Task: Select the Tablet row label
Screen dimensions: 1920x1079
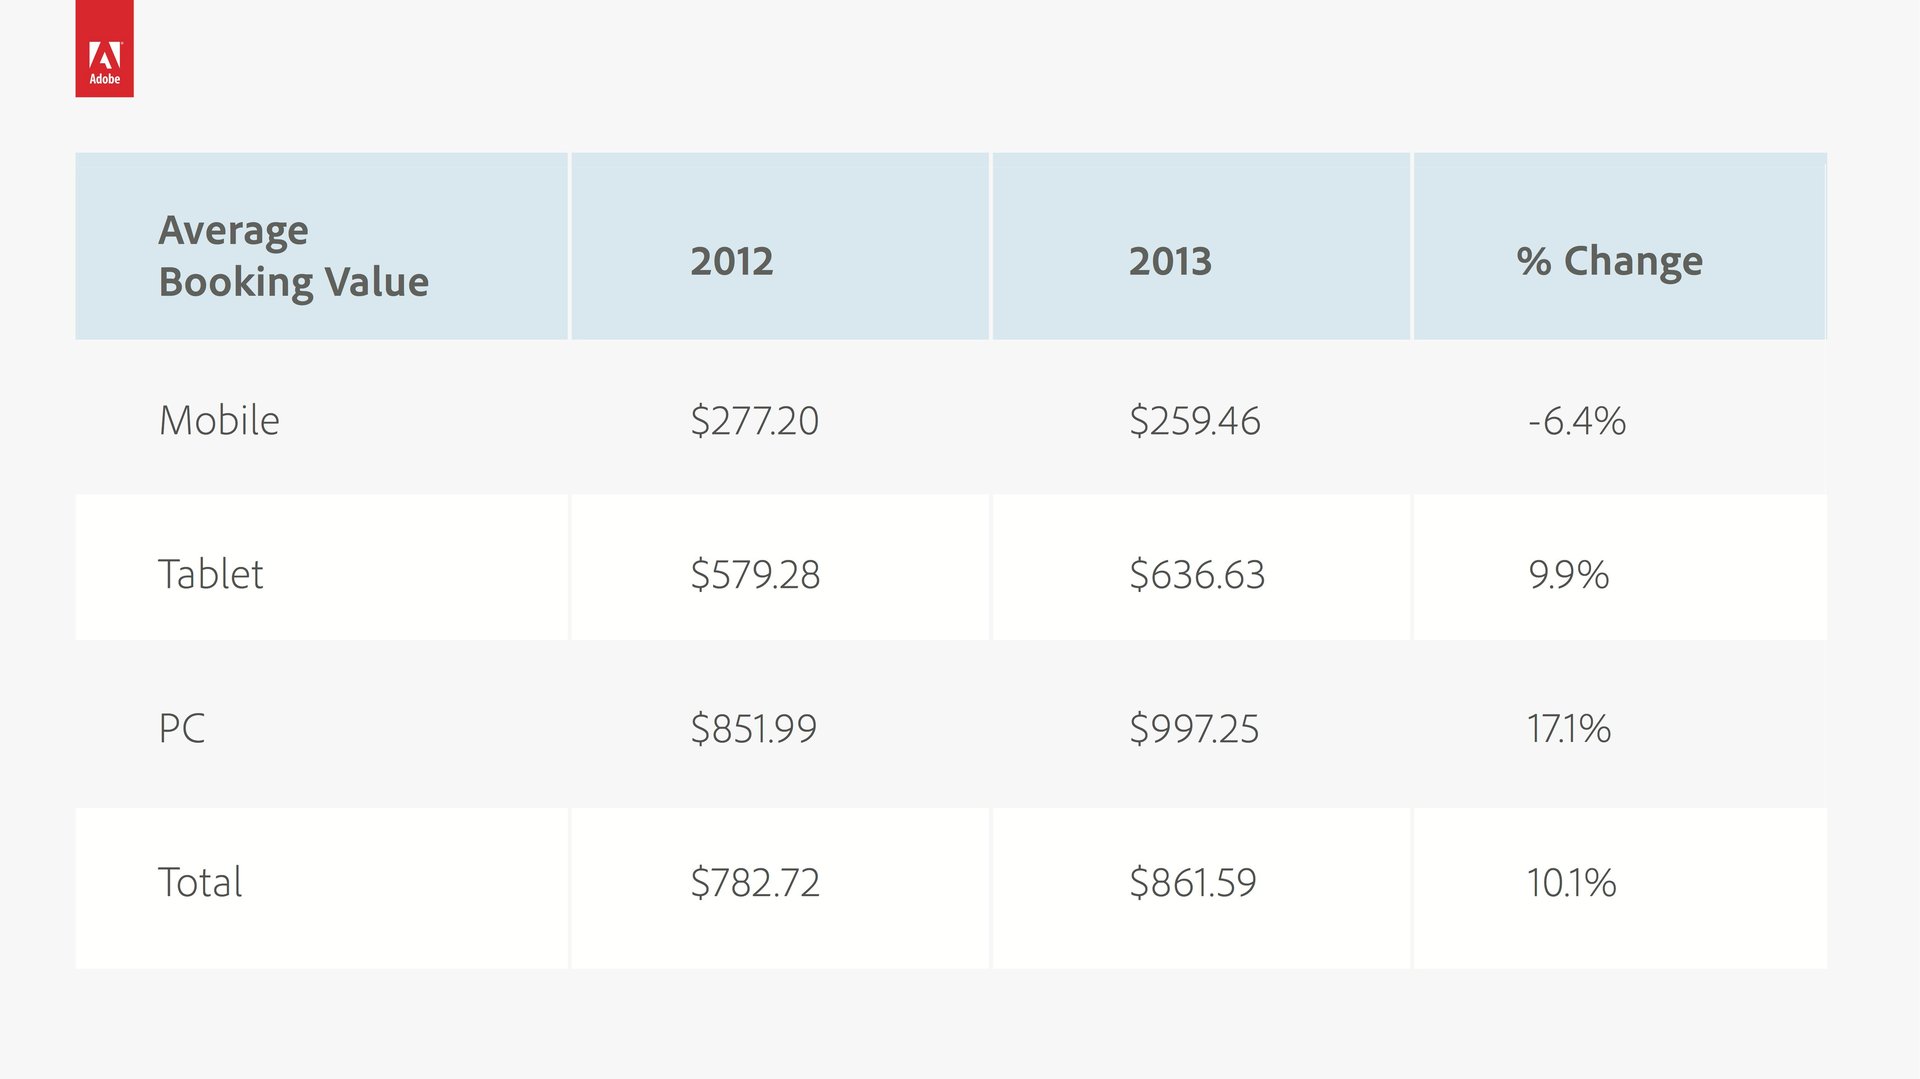Action: click(211, 574)
